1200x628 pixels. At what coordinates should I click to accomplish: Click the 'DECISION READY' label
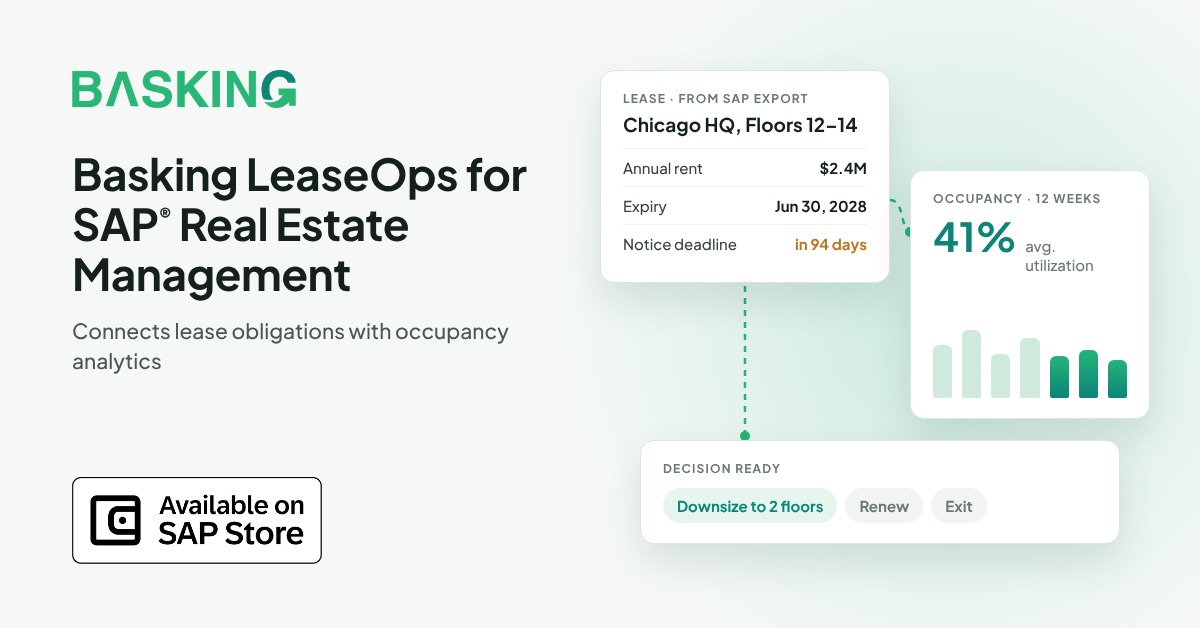(x=722, y=468)
